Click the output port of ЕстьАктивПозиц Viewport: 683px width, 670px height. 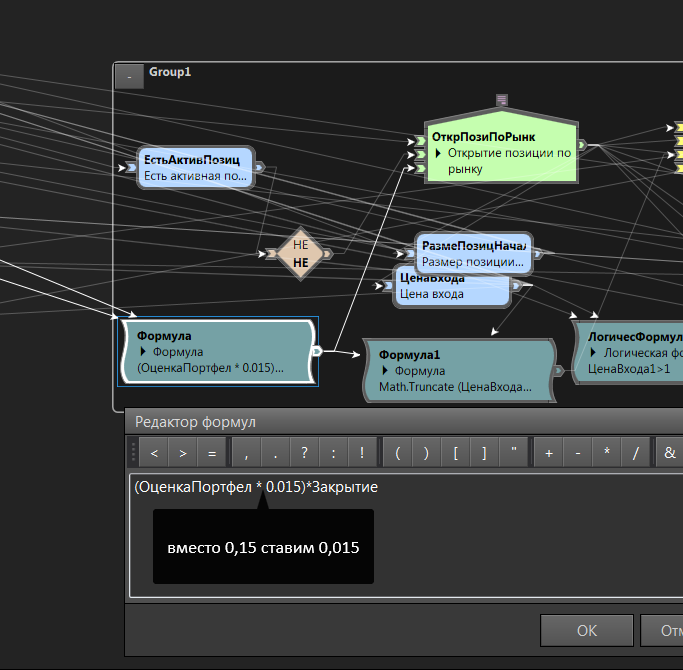pos(260,167)
